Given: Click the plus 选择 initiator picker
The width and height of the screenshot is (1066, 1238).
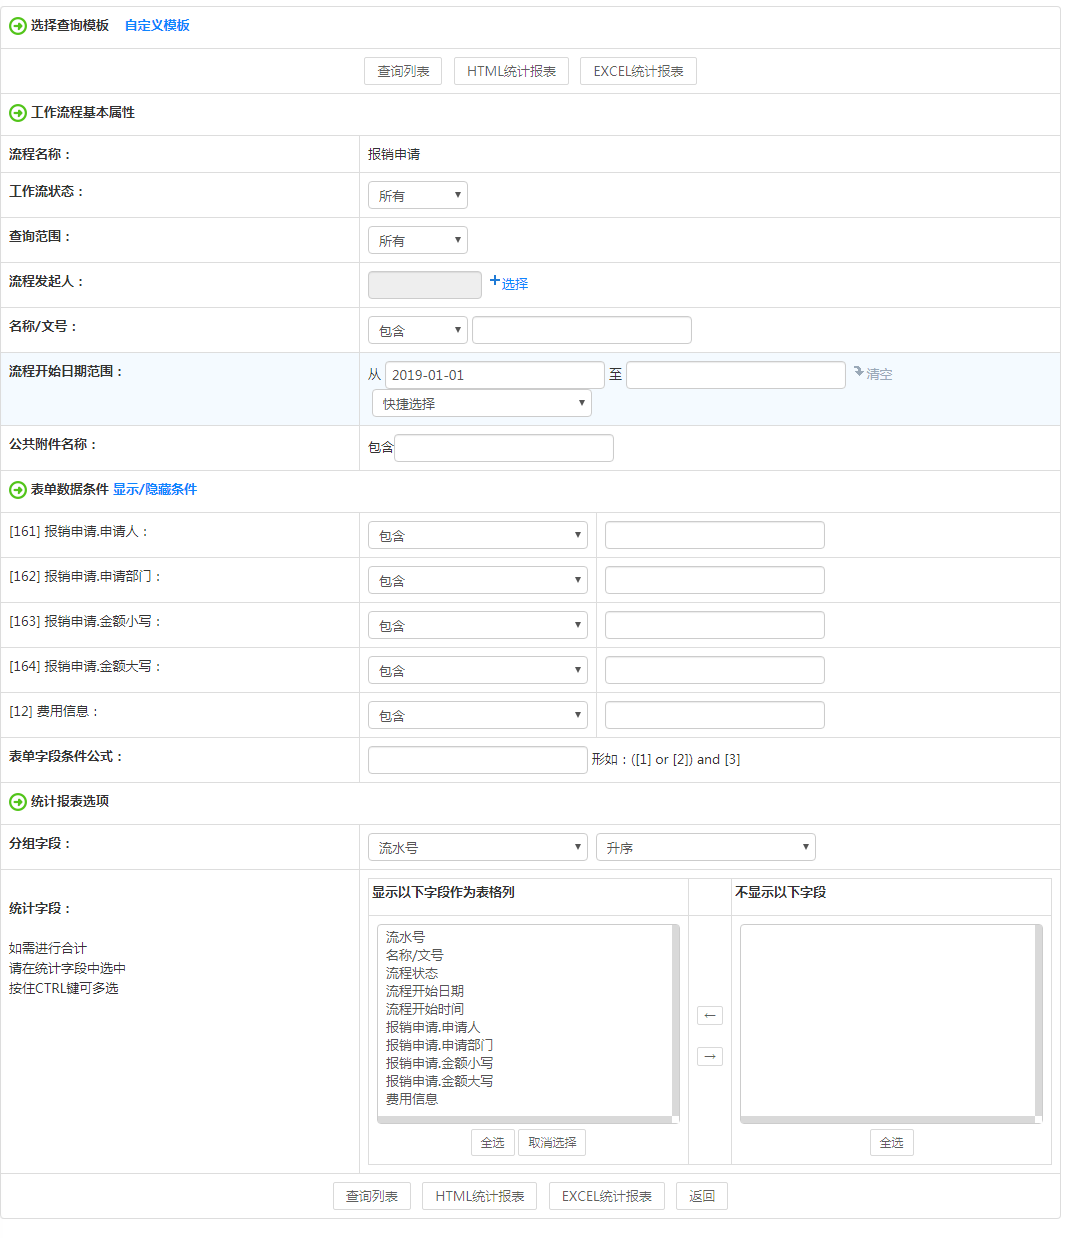Looking at the screenshot, I should [509, 283].
